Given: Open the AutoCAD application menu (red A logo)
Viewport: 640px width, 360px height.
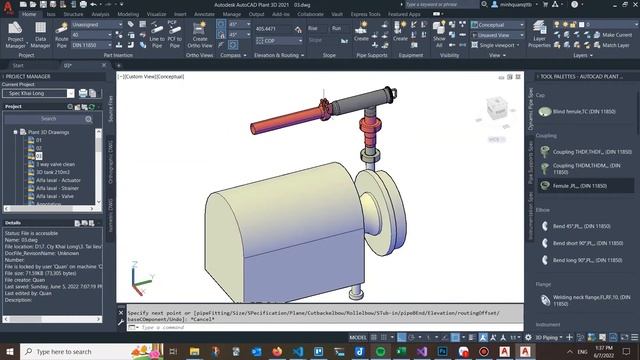Looking at the screenshot, I should pyautogui.click(x=8, y=7).
